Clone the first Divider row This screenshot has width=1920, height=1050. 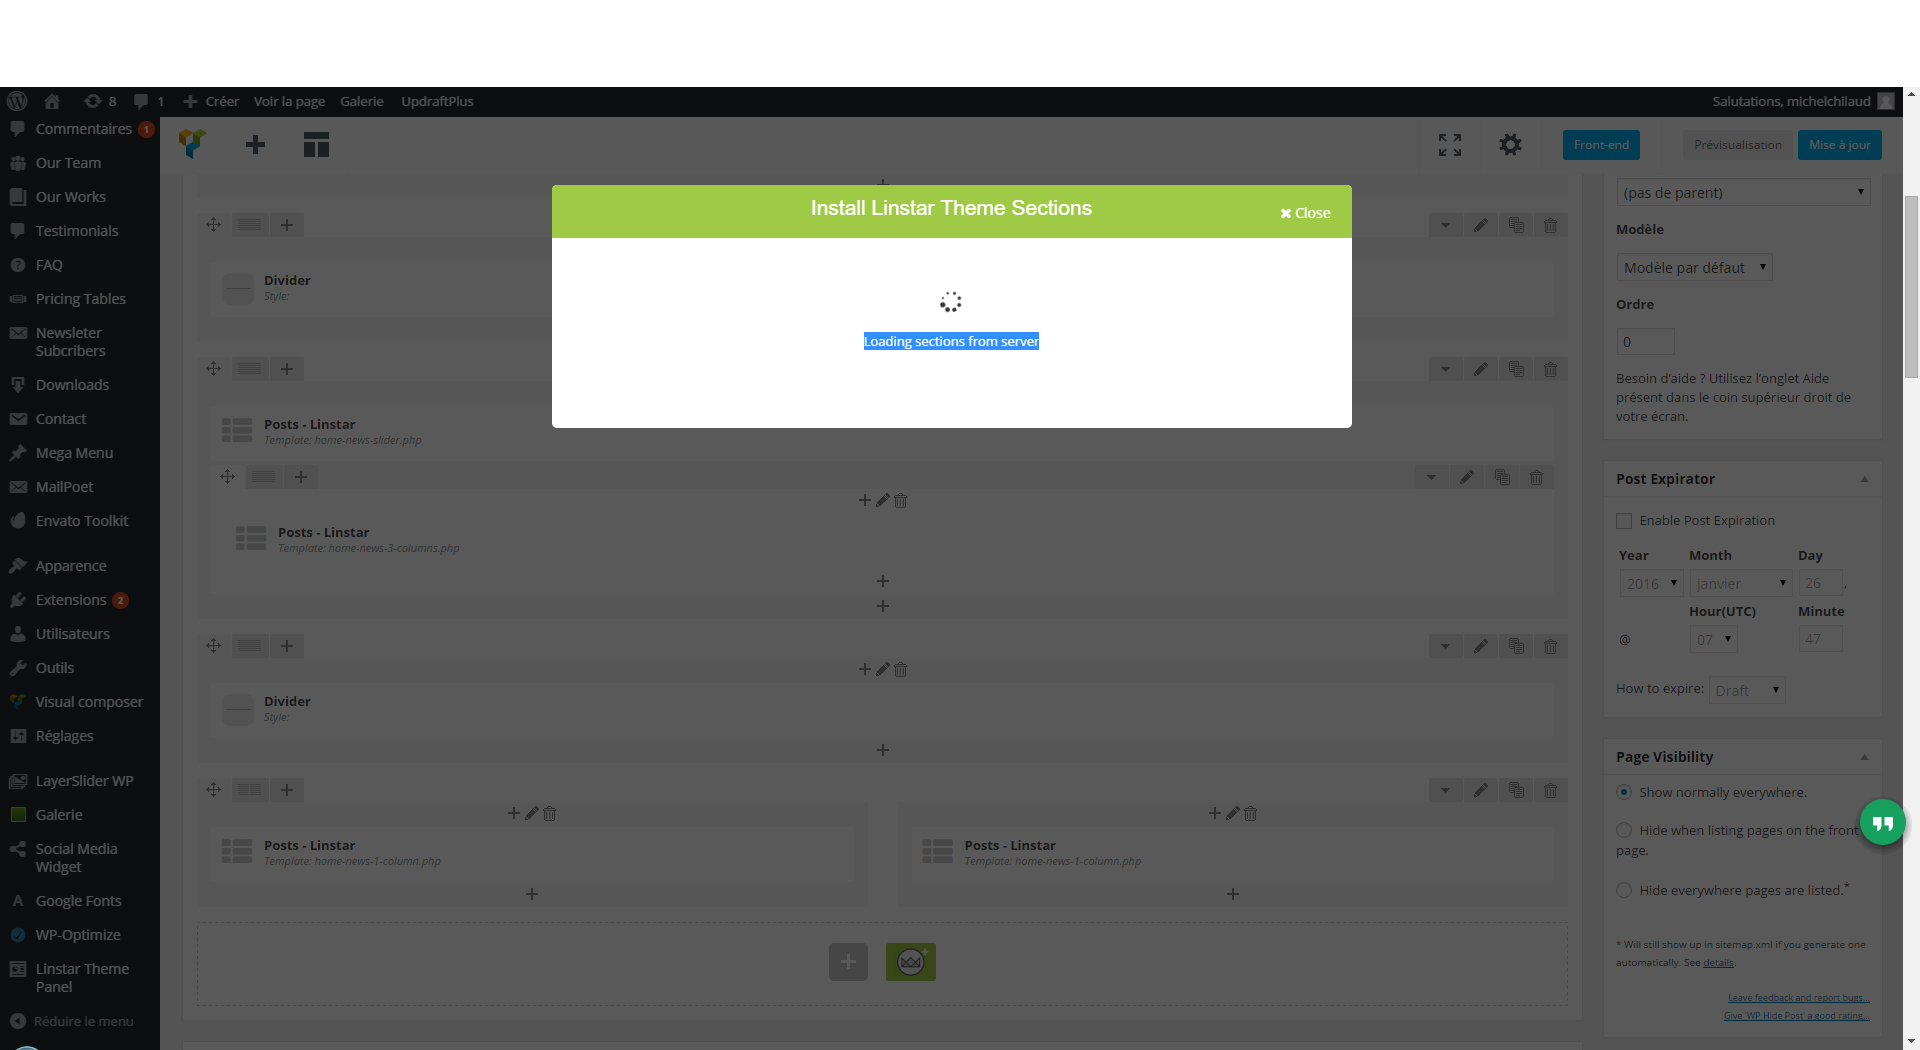coord(1516,225)
